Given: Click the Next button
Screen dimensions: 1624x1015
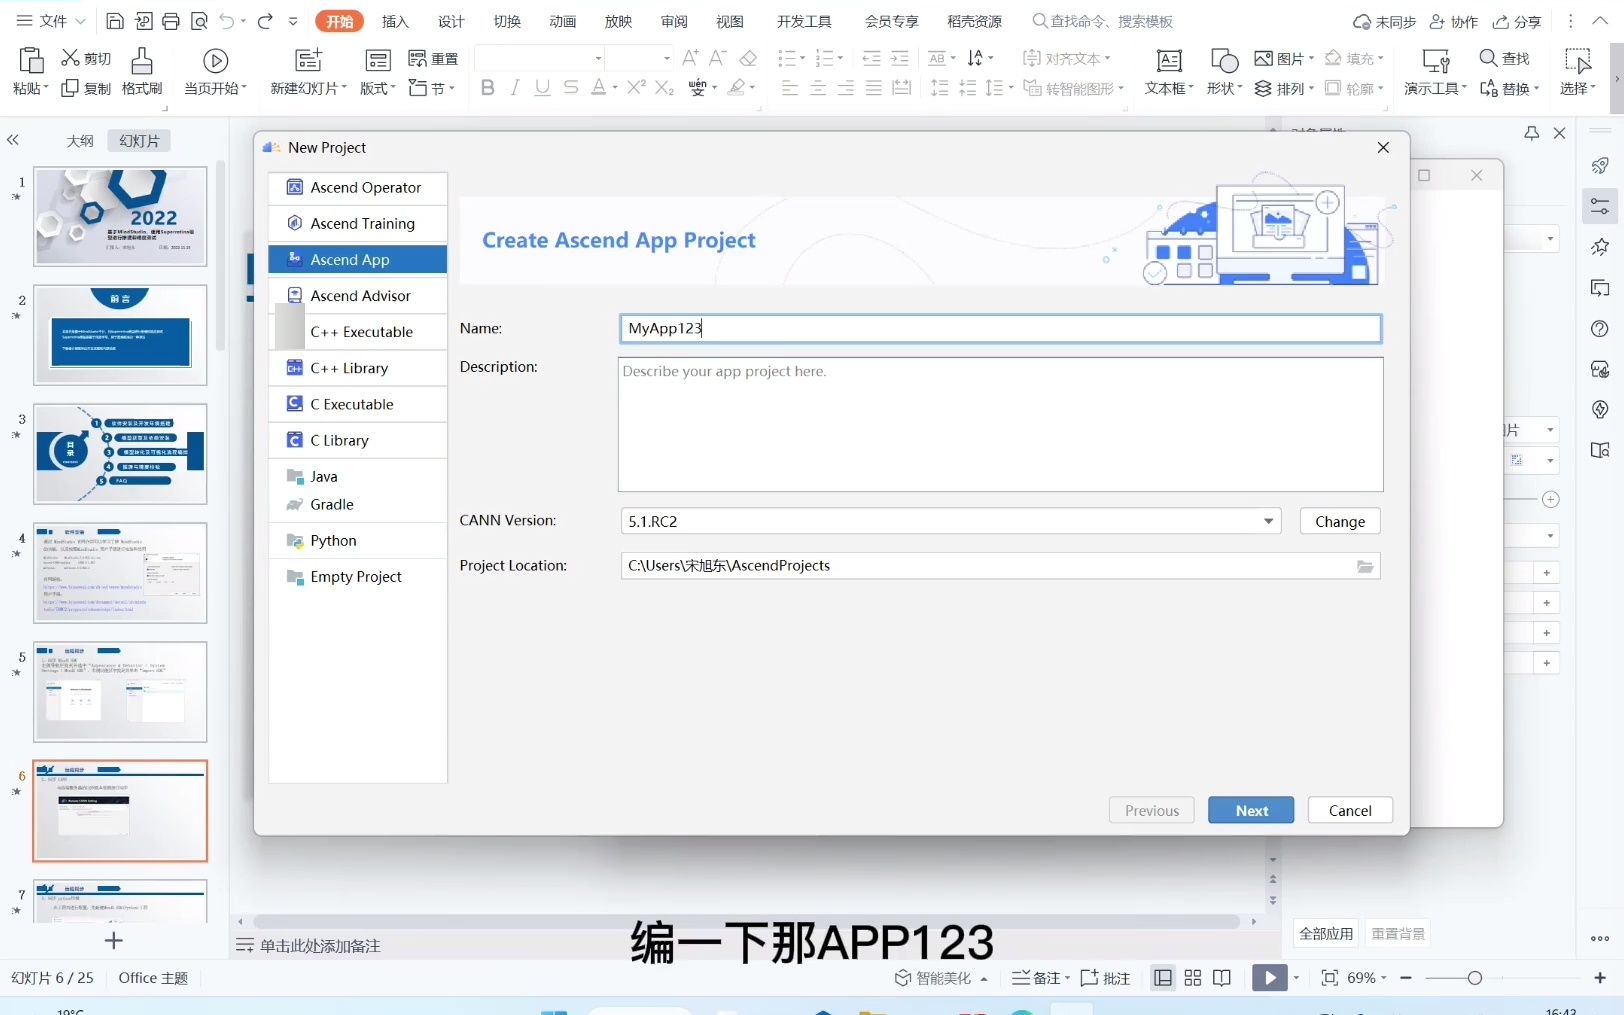Looking at the screenshot, I should [x=1251, y=810].
